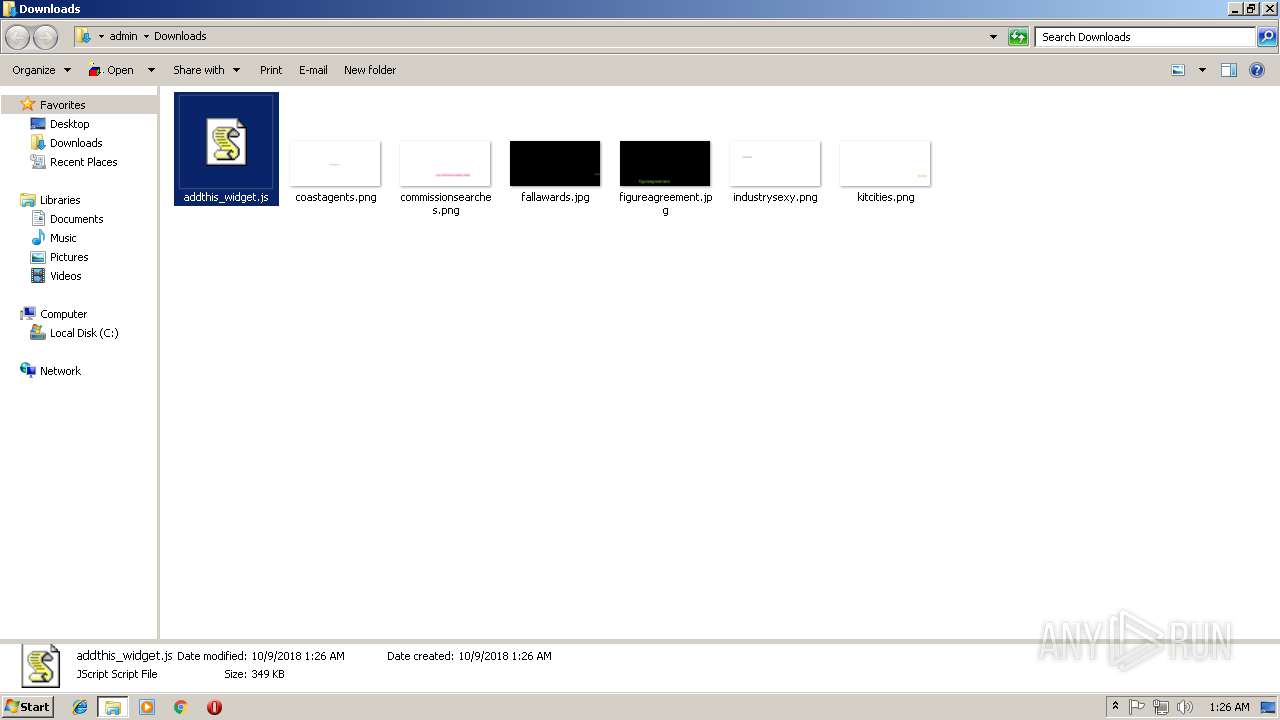Screen dimensions: 1280x720
Task: Click the Forward navigation arrow
Action: [x=45, y=37]
